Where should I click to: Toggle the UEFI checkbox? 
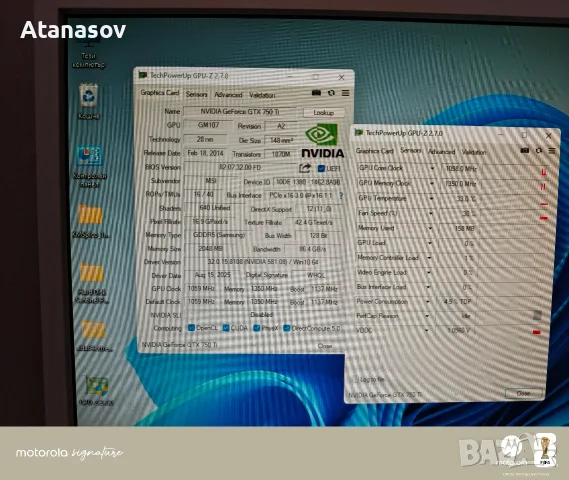coord(321,168)
